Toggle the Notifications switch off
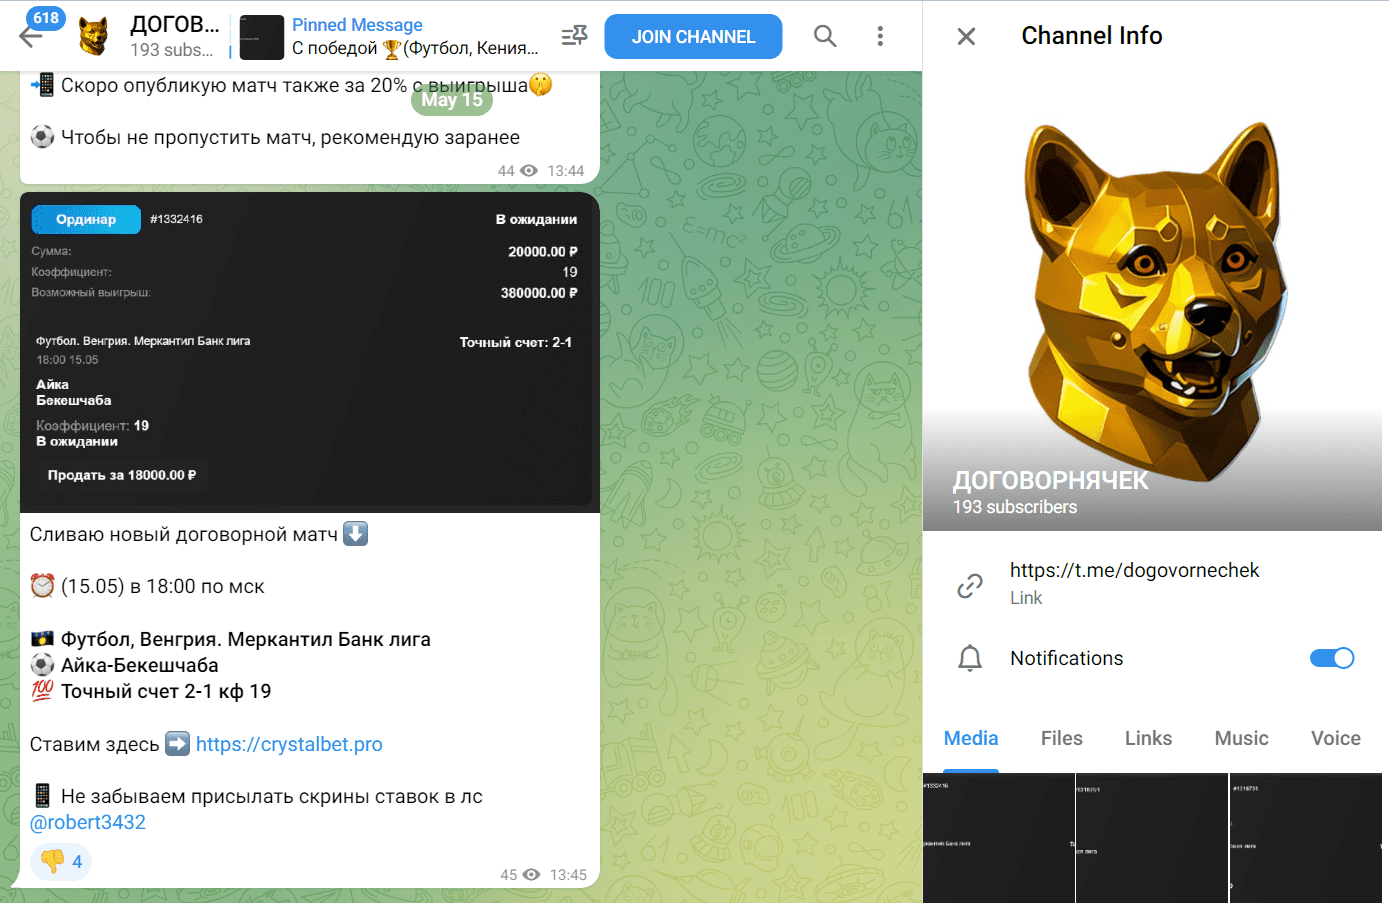This screenshot has height=903, width=1389. (x=1331, y=658)
